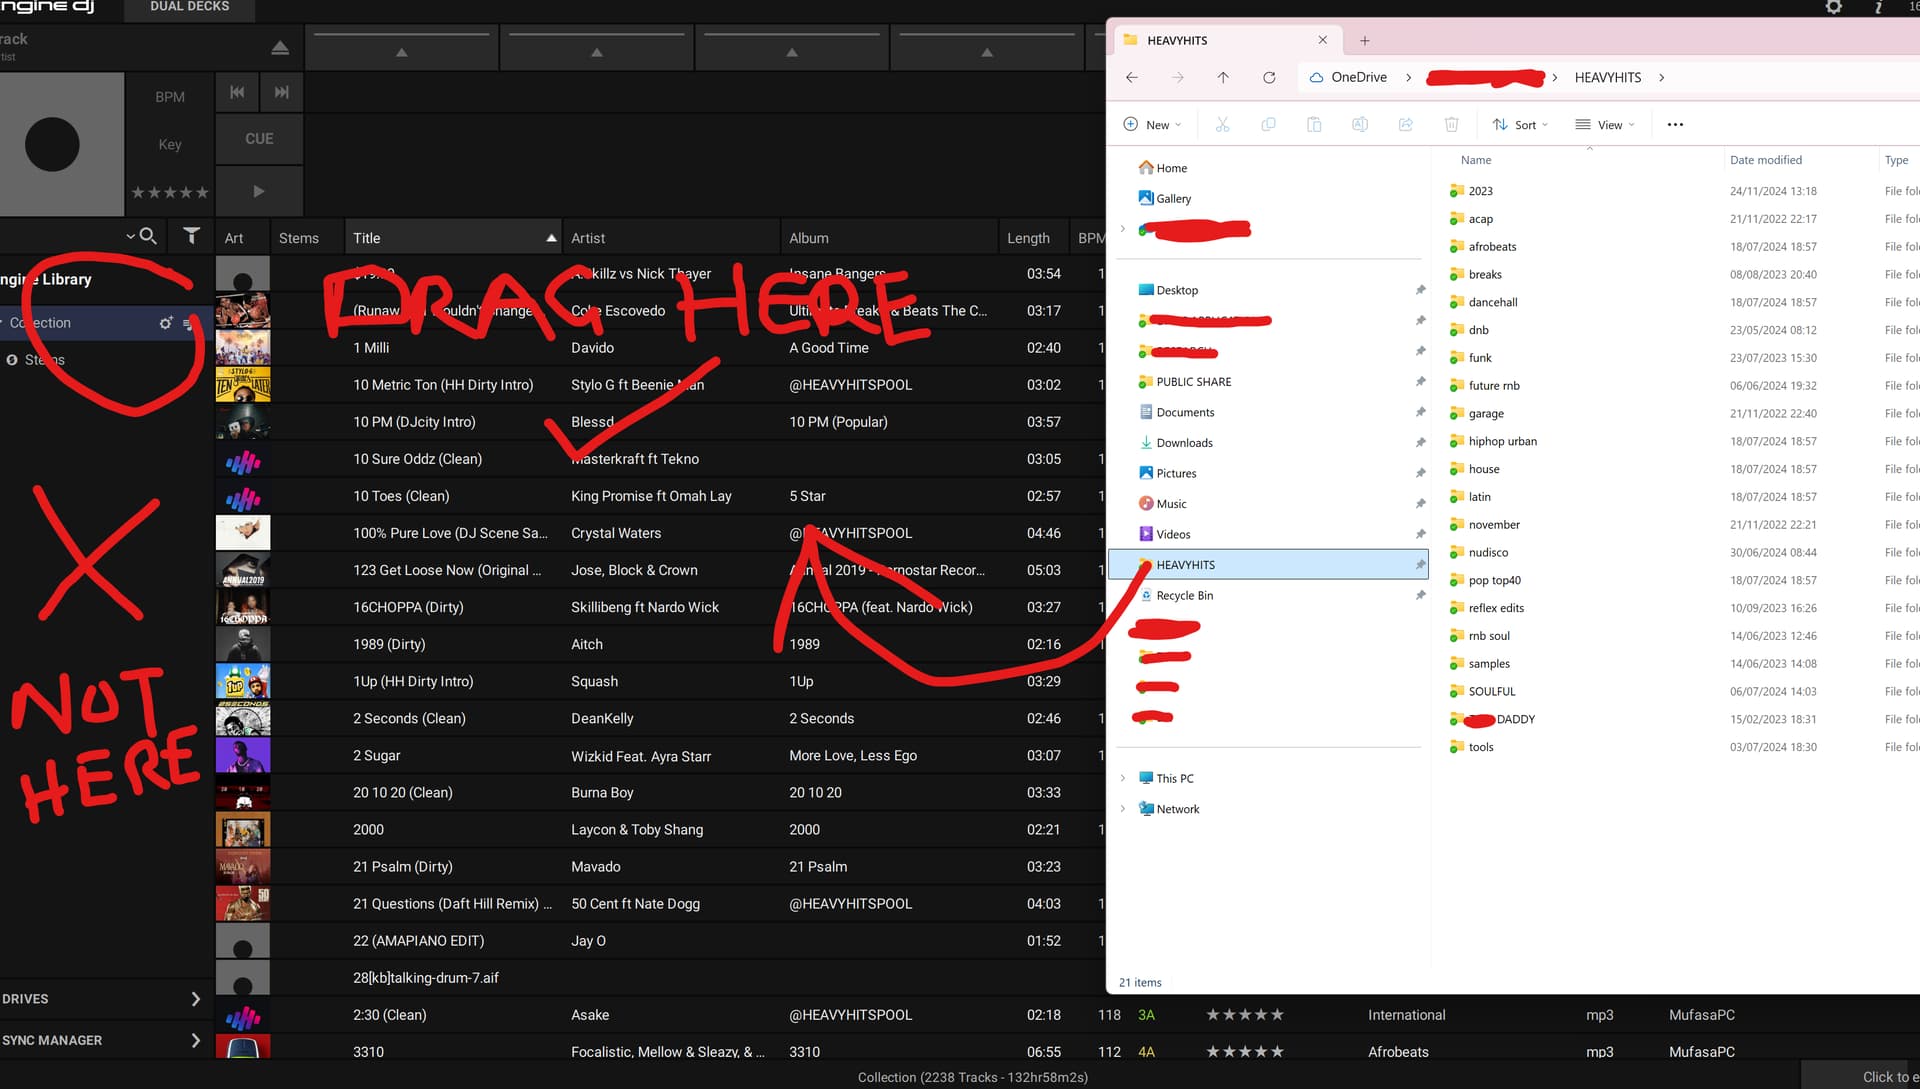
Task: Set the deck star rating
Action: click(x=170, y=192)
